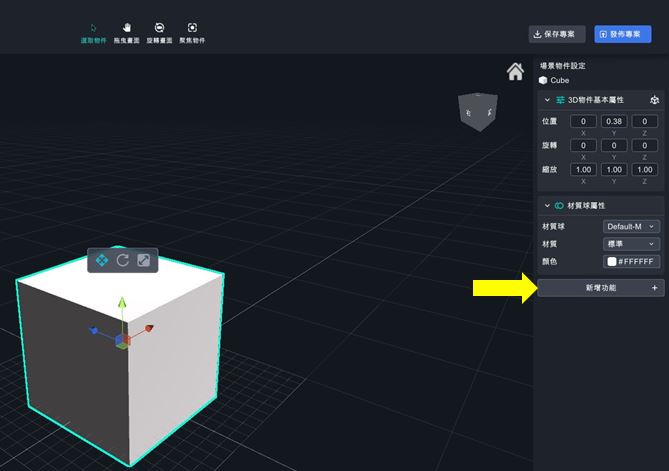Click the 位置 X input field

[583, 121]
